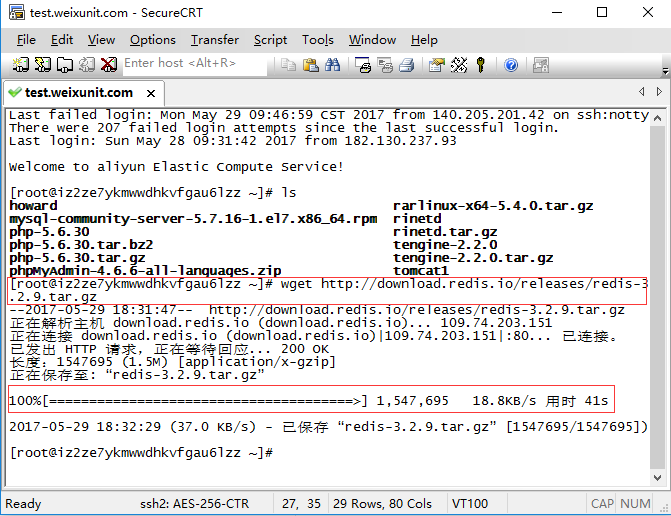Screen dimensions: 671x516
Task: Click 'tengine-2.2.0.tar.gz' file name
Action: point(473,258)
